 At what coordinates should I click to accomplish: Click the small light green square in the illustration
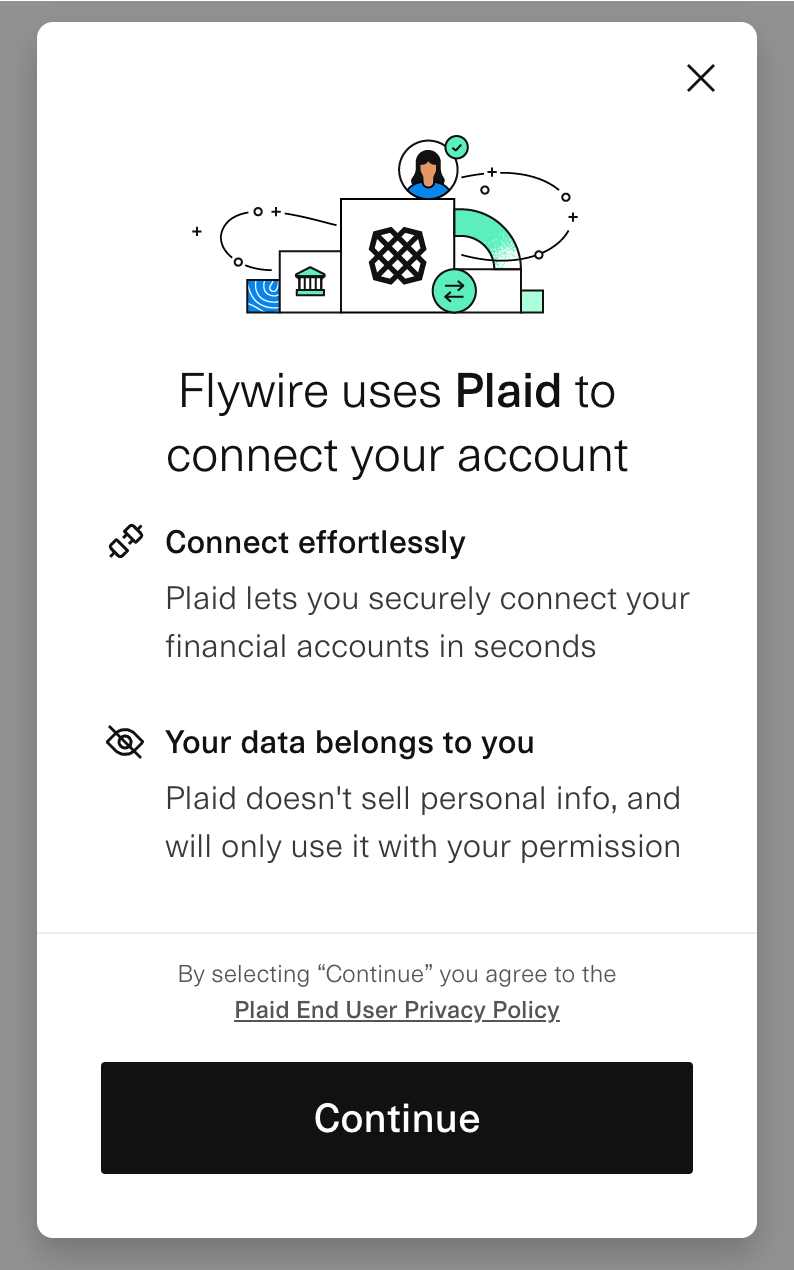click(x=532, y=301)
